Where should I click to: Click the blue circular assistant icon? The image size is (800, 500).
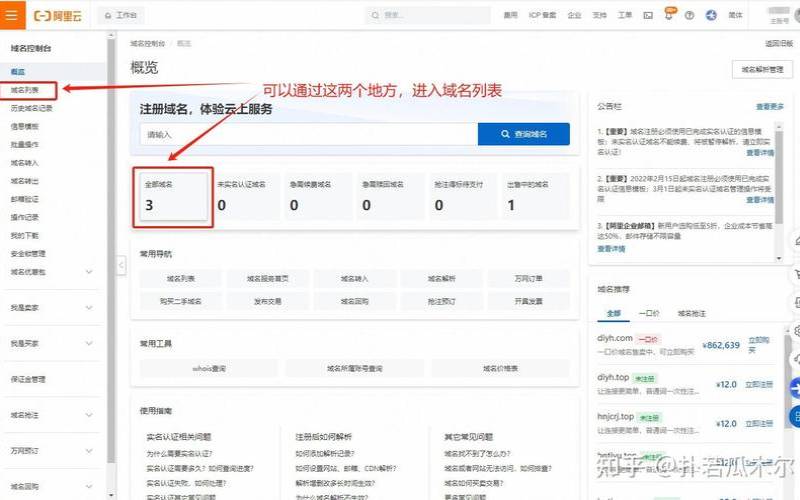point(711,15)
